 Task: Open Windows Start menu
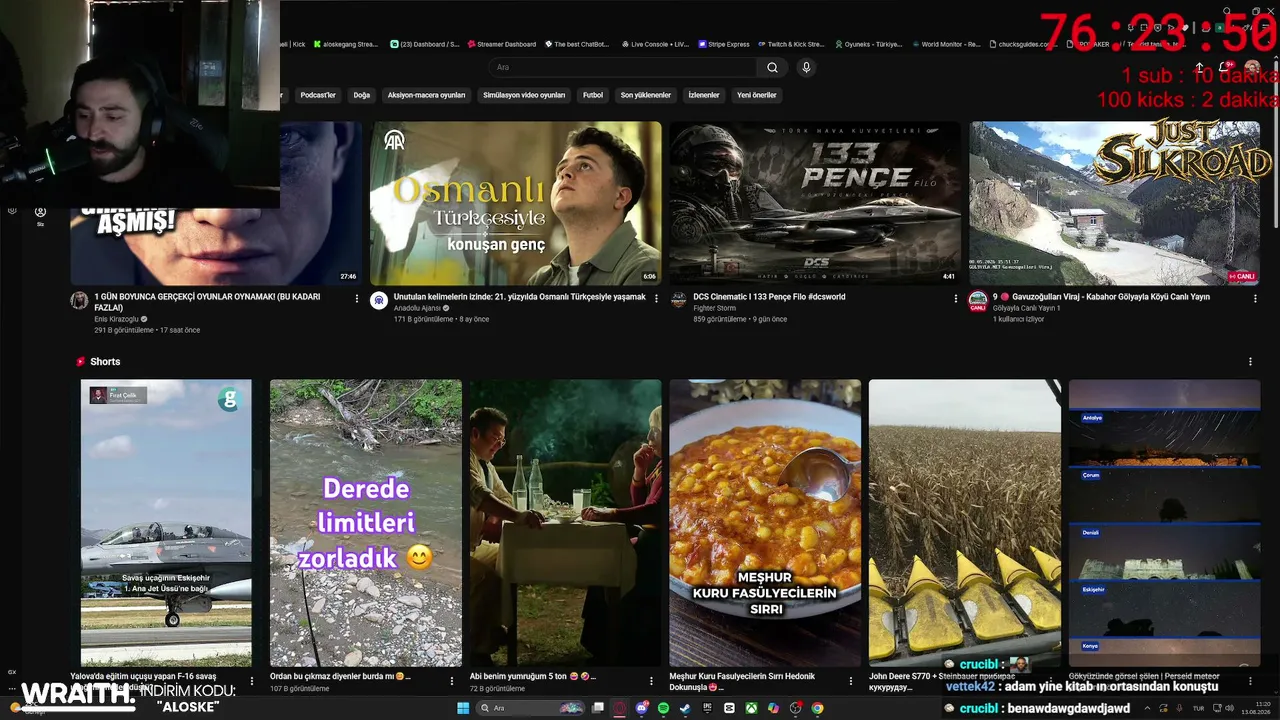[x=463, y=708]
